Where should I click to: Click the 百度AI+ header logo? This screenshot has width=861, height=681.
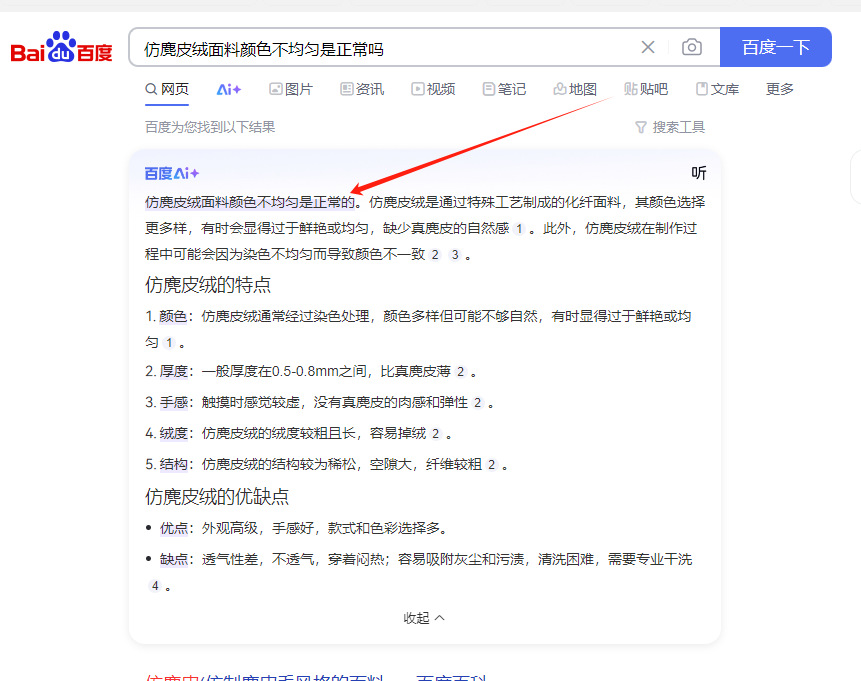(172, 173)
